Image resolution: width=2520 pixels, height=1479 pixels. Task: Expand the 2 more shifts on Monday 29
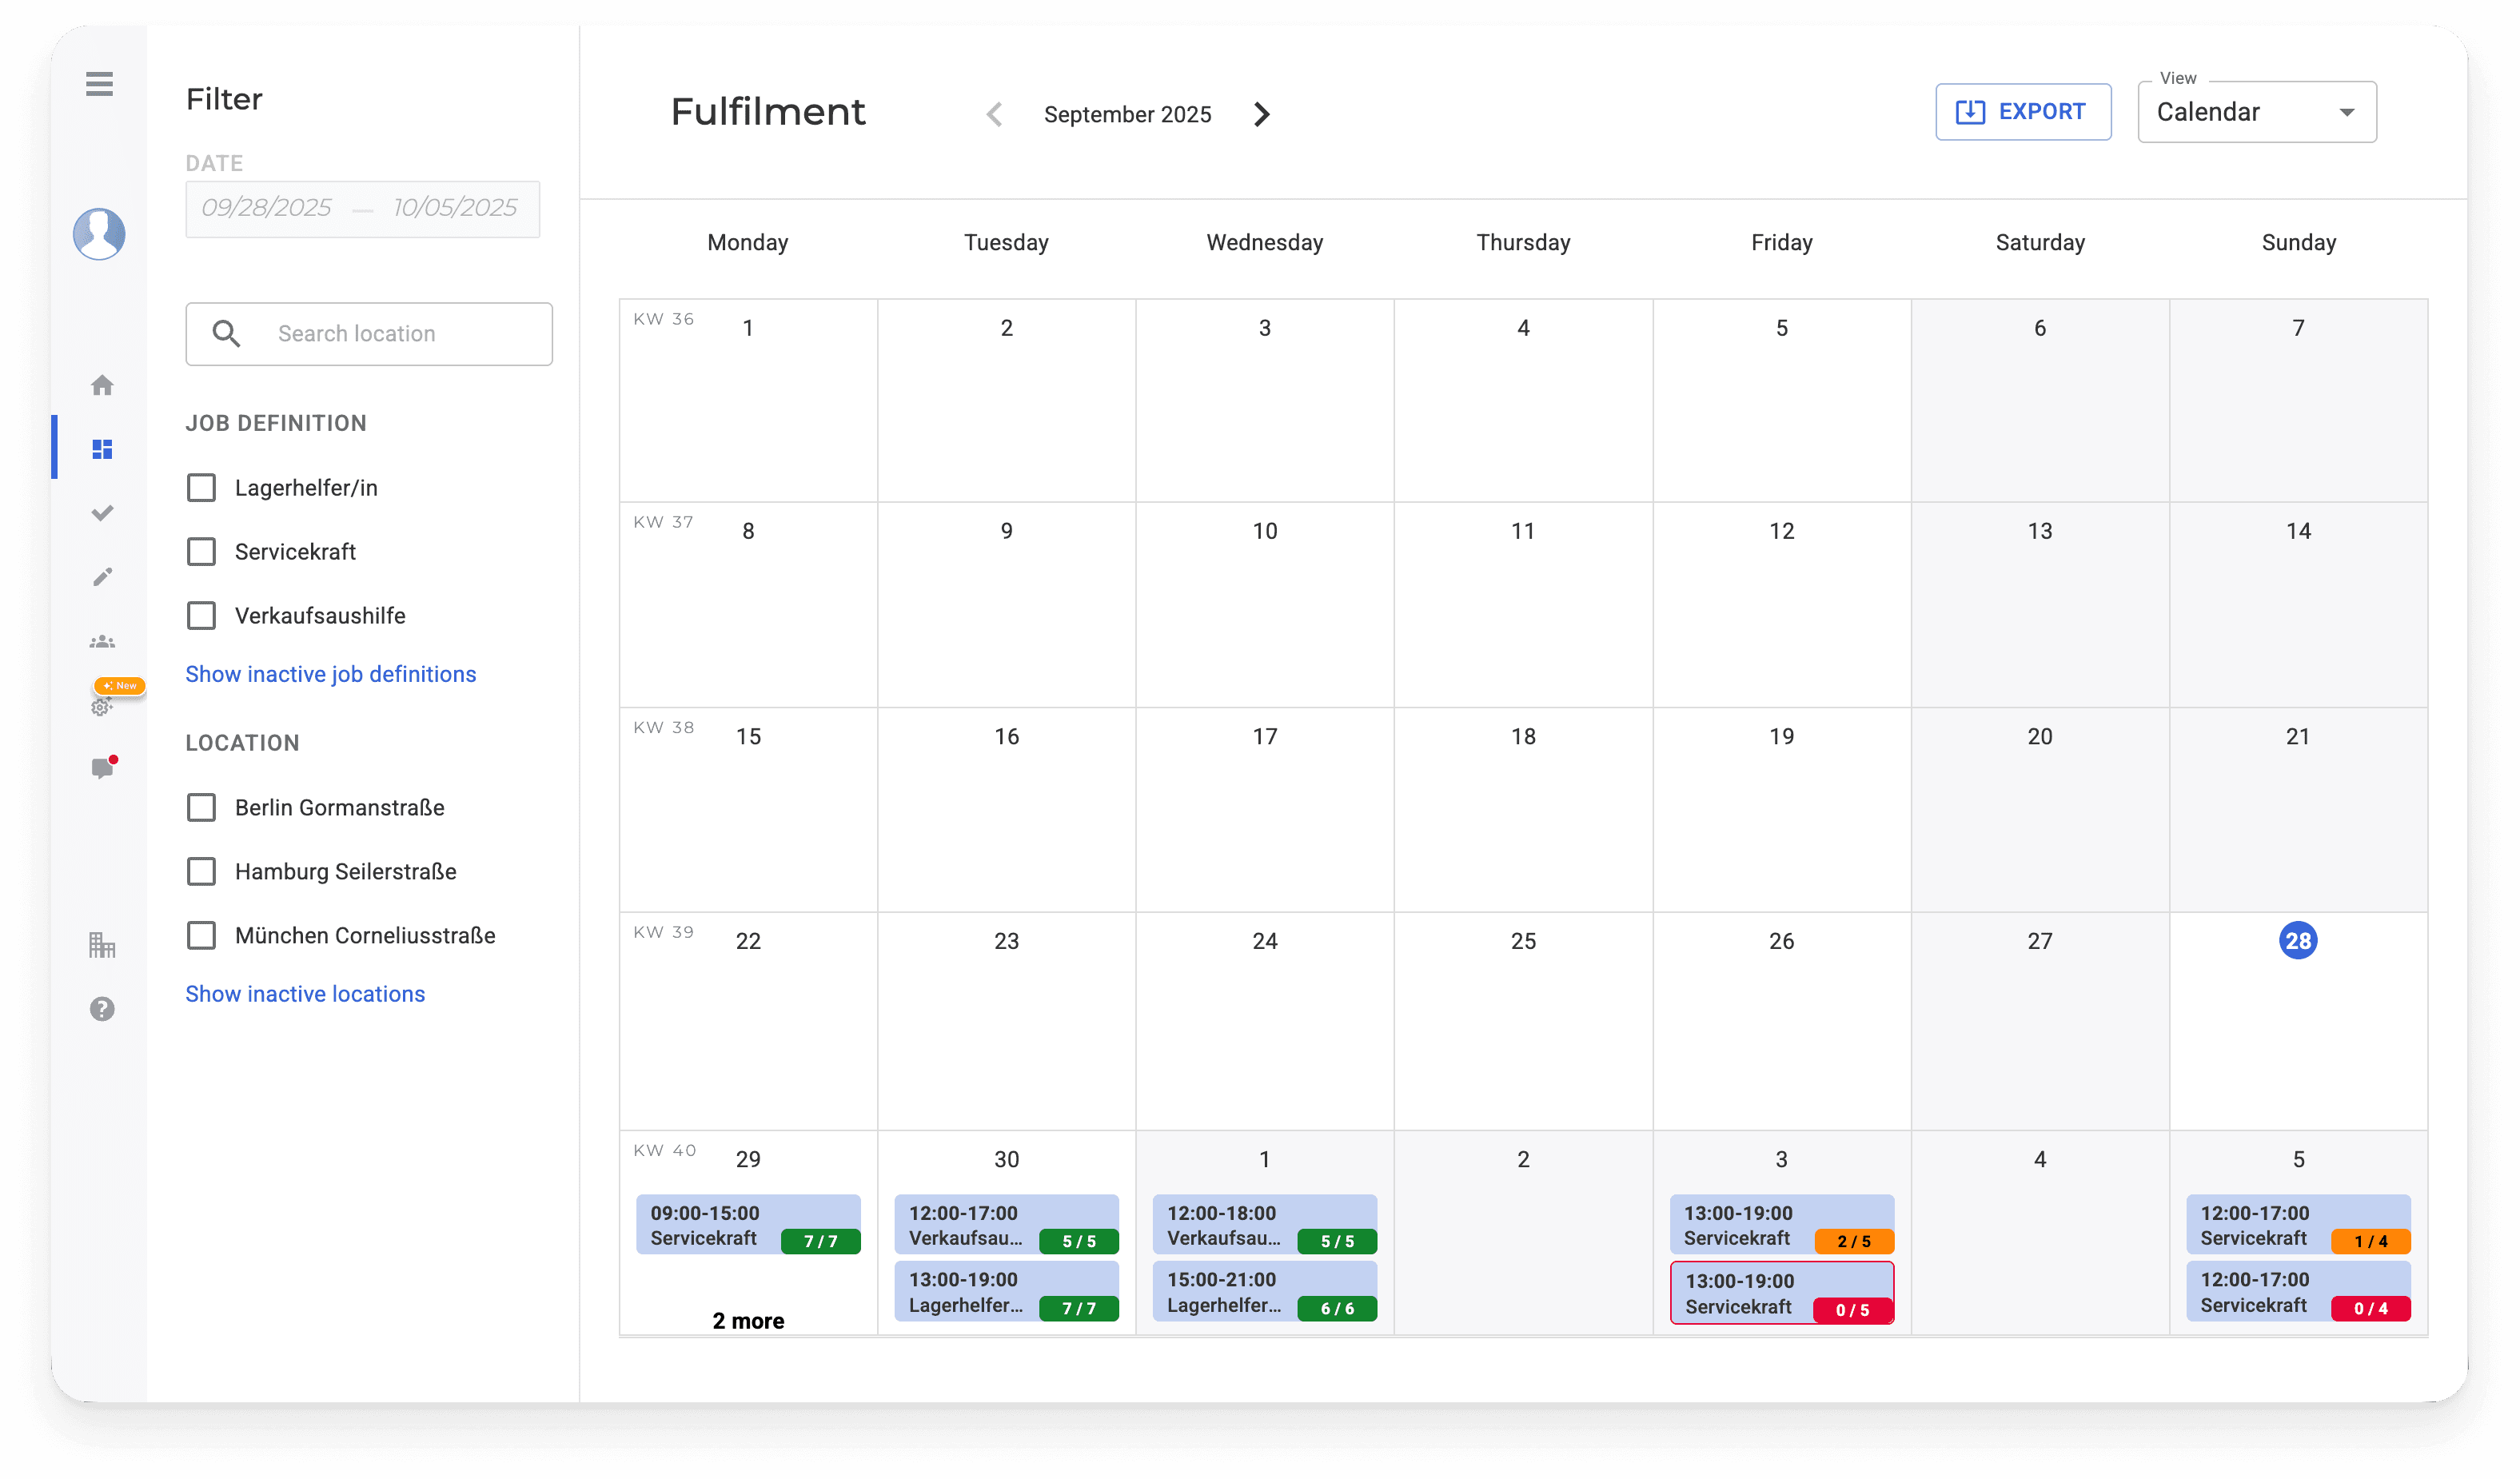pyautogui.click(x=748, y=1321)
